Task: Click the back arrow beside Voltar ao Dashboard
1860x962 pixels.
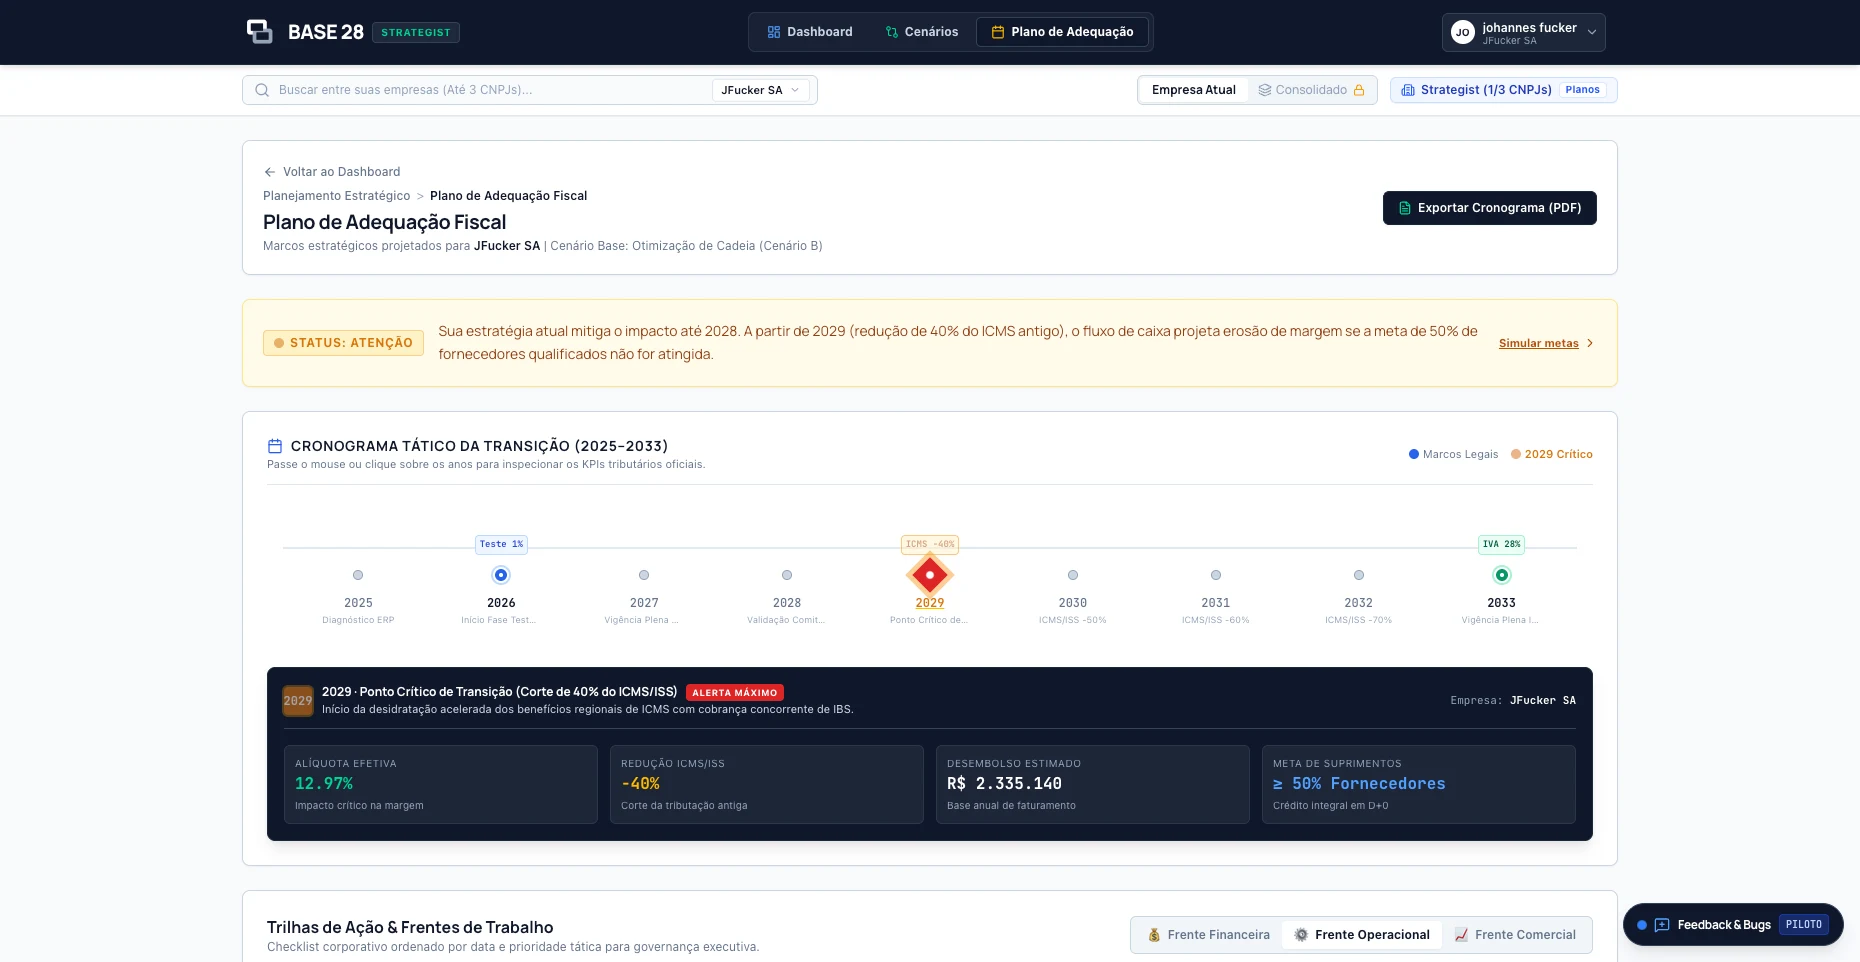Action: click(x=270, y=172)
